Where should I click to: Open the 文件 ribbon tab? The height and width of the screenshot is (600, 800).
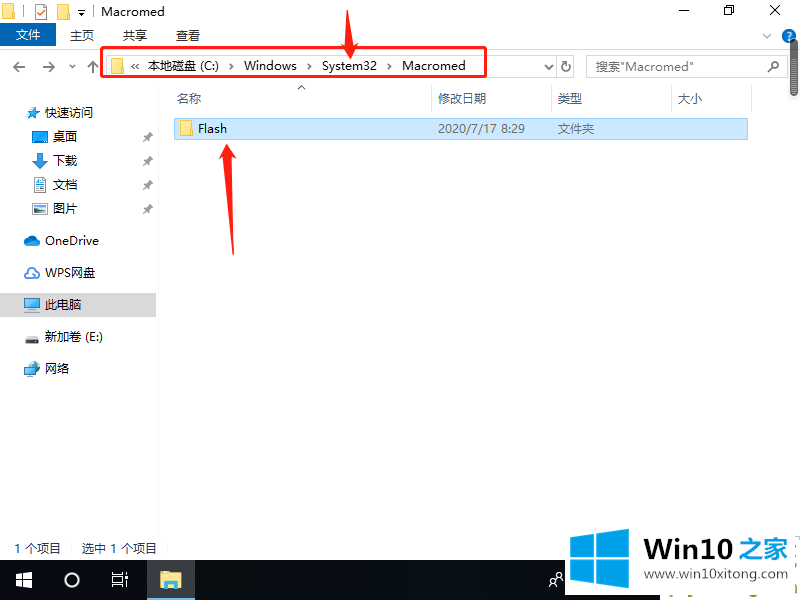pos(28,35)
